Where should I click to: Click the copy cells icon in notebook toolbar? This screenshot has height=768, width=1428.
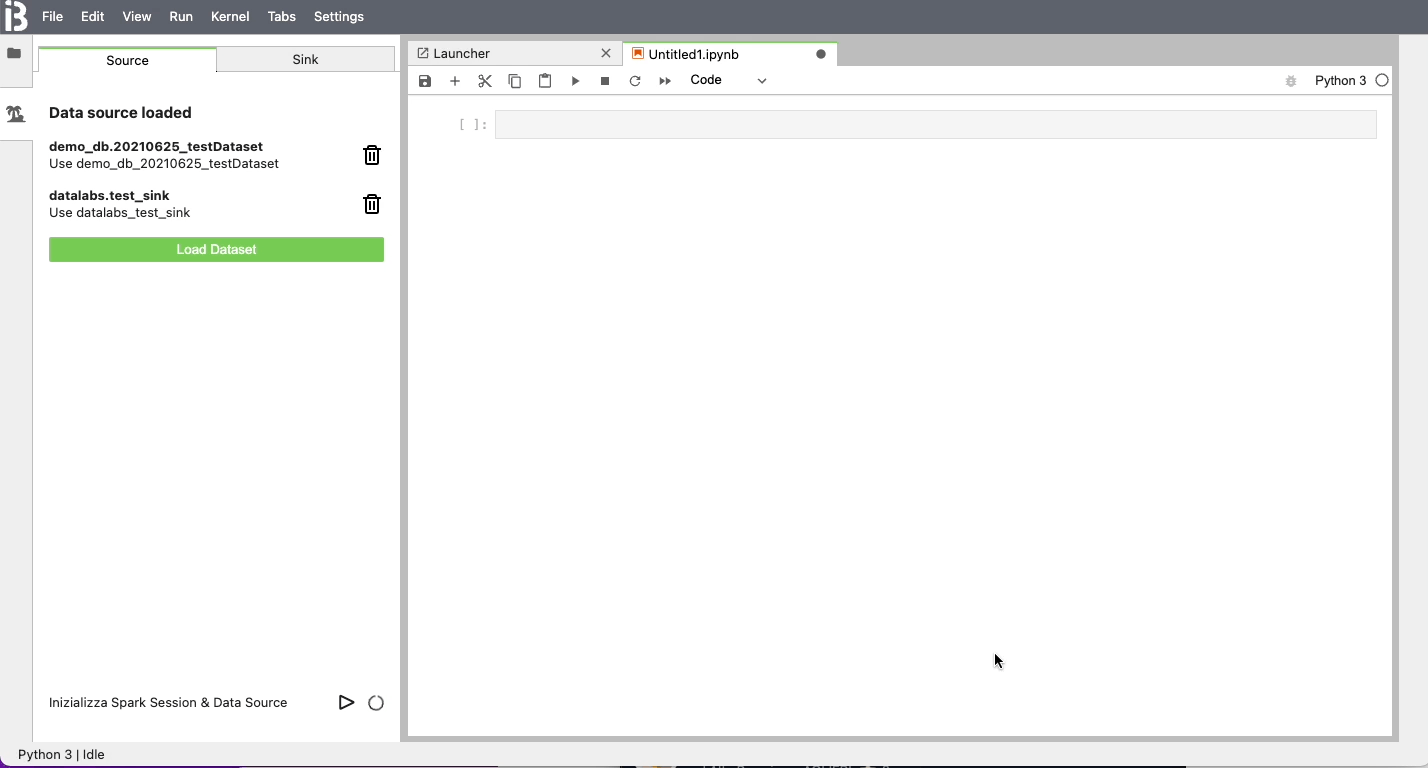515,81
